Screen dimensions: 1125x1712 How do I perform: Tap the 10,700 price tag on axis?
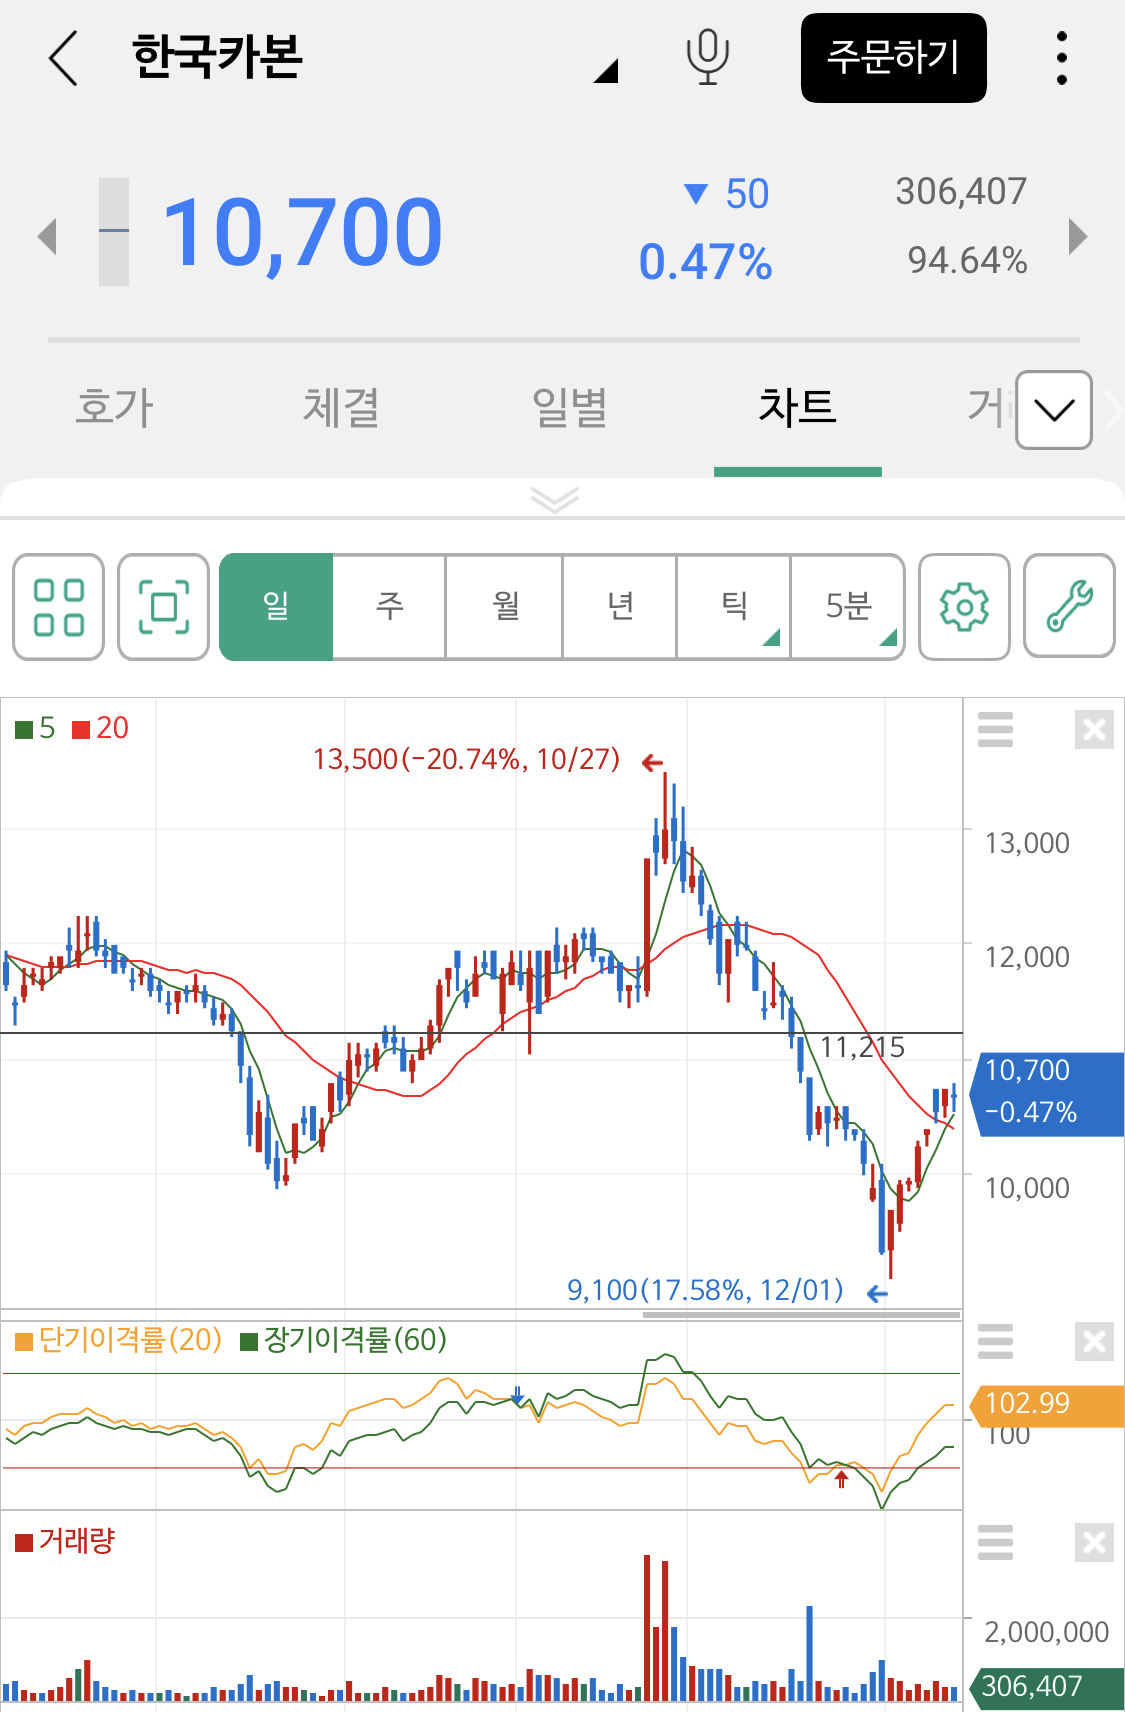tap(1047, 1094)
